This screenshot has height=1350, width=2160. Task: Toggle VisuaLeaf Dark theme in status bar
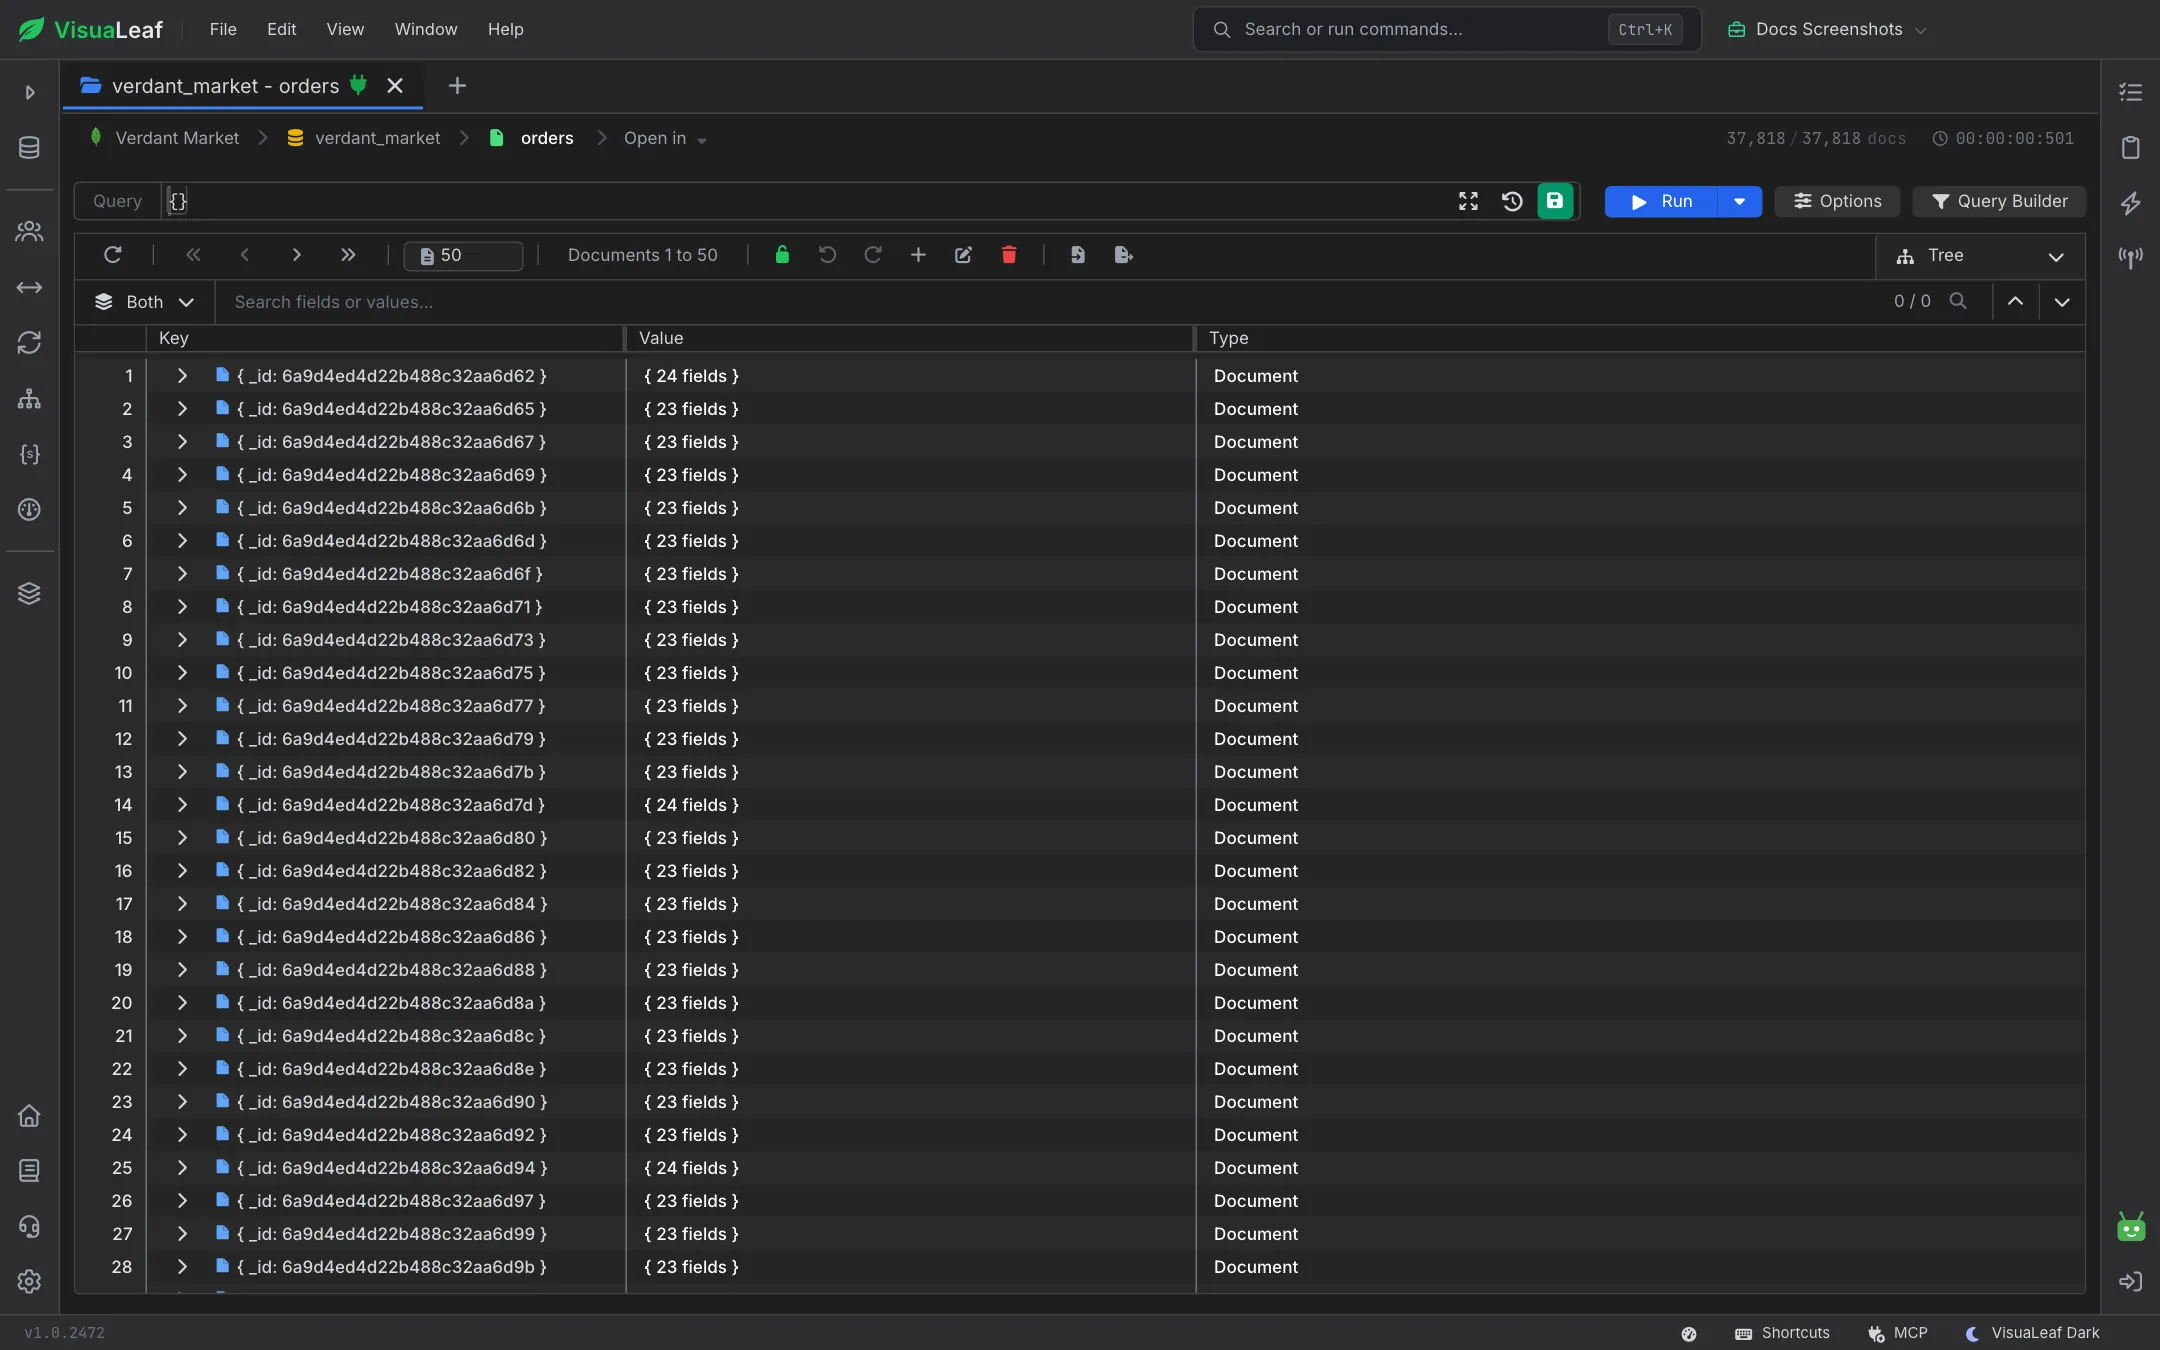coord(2032,1333)
